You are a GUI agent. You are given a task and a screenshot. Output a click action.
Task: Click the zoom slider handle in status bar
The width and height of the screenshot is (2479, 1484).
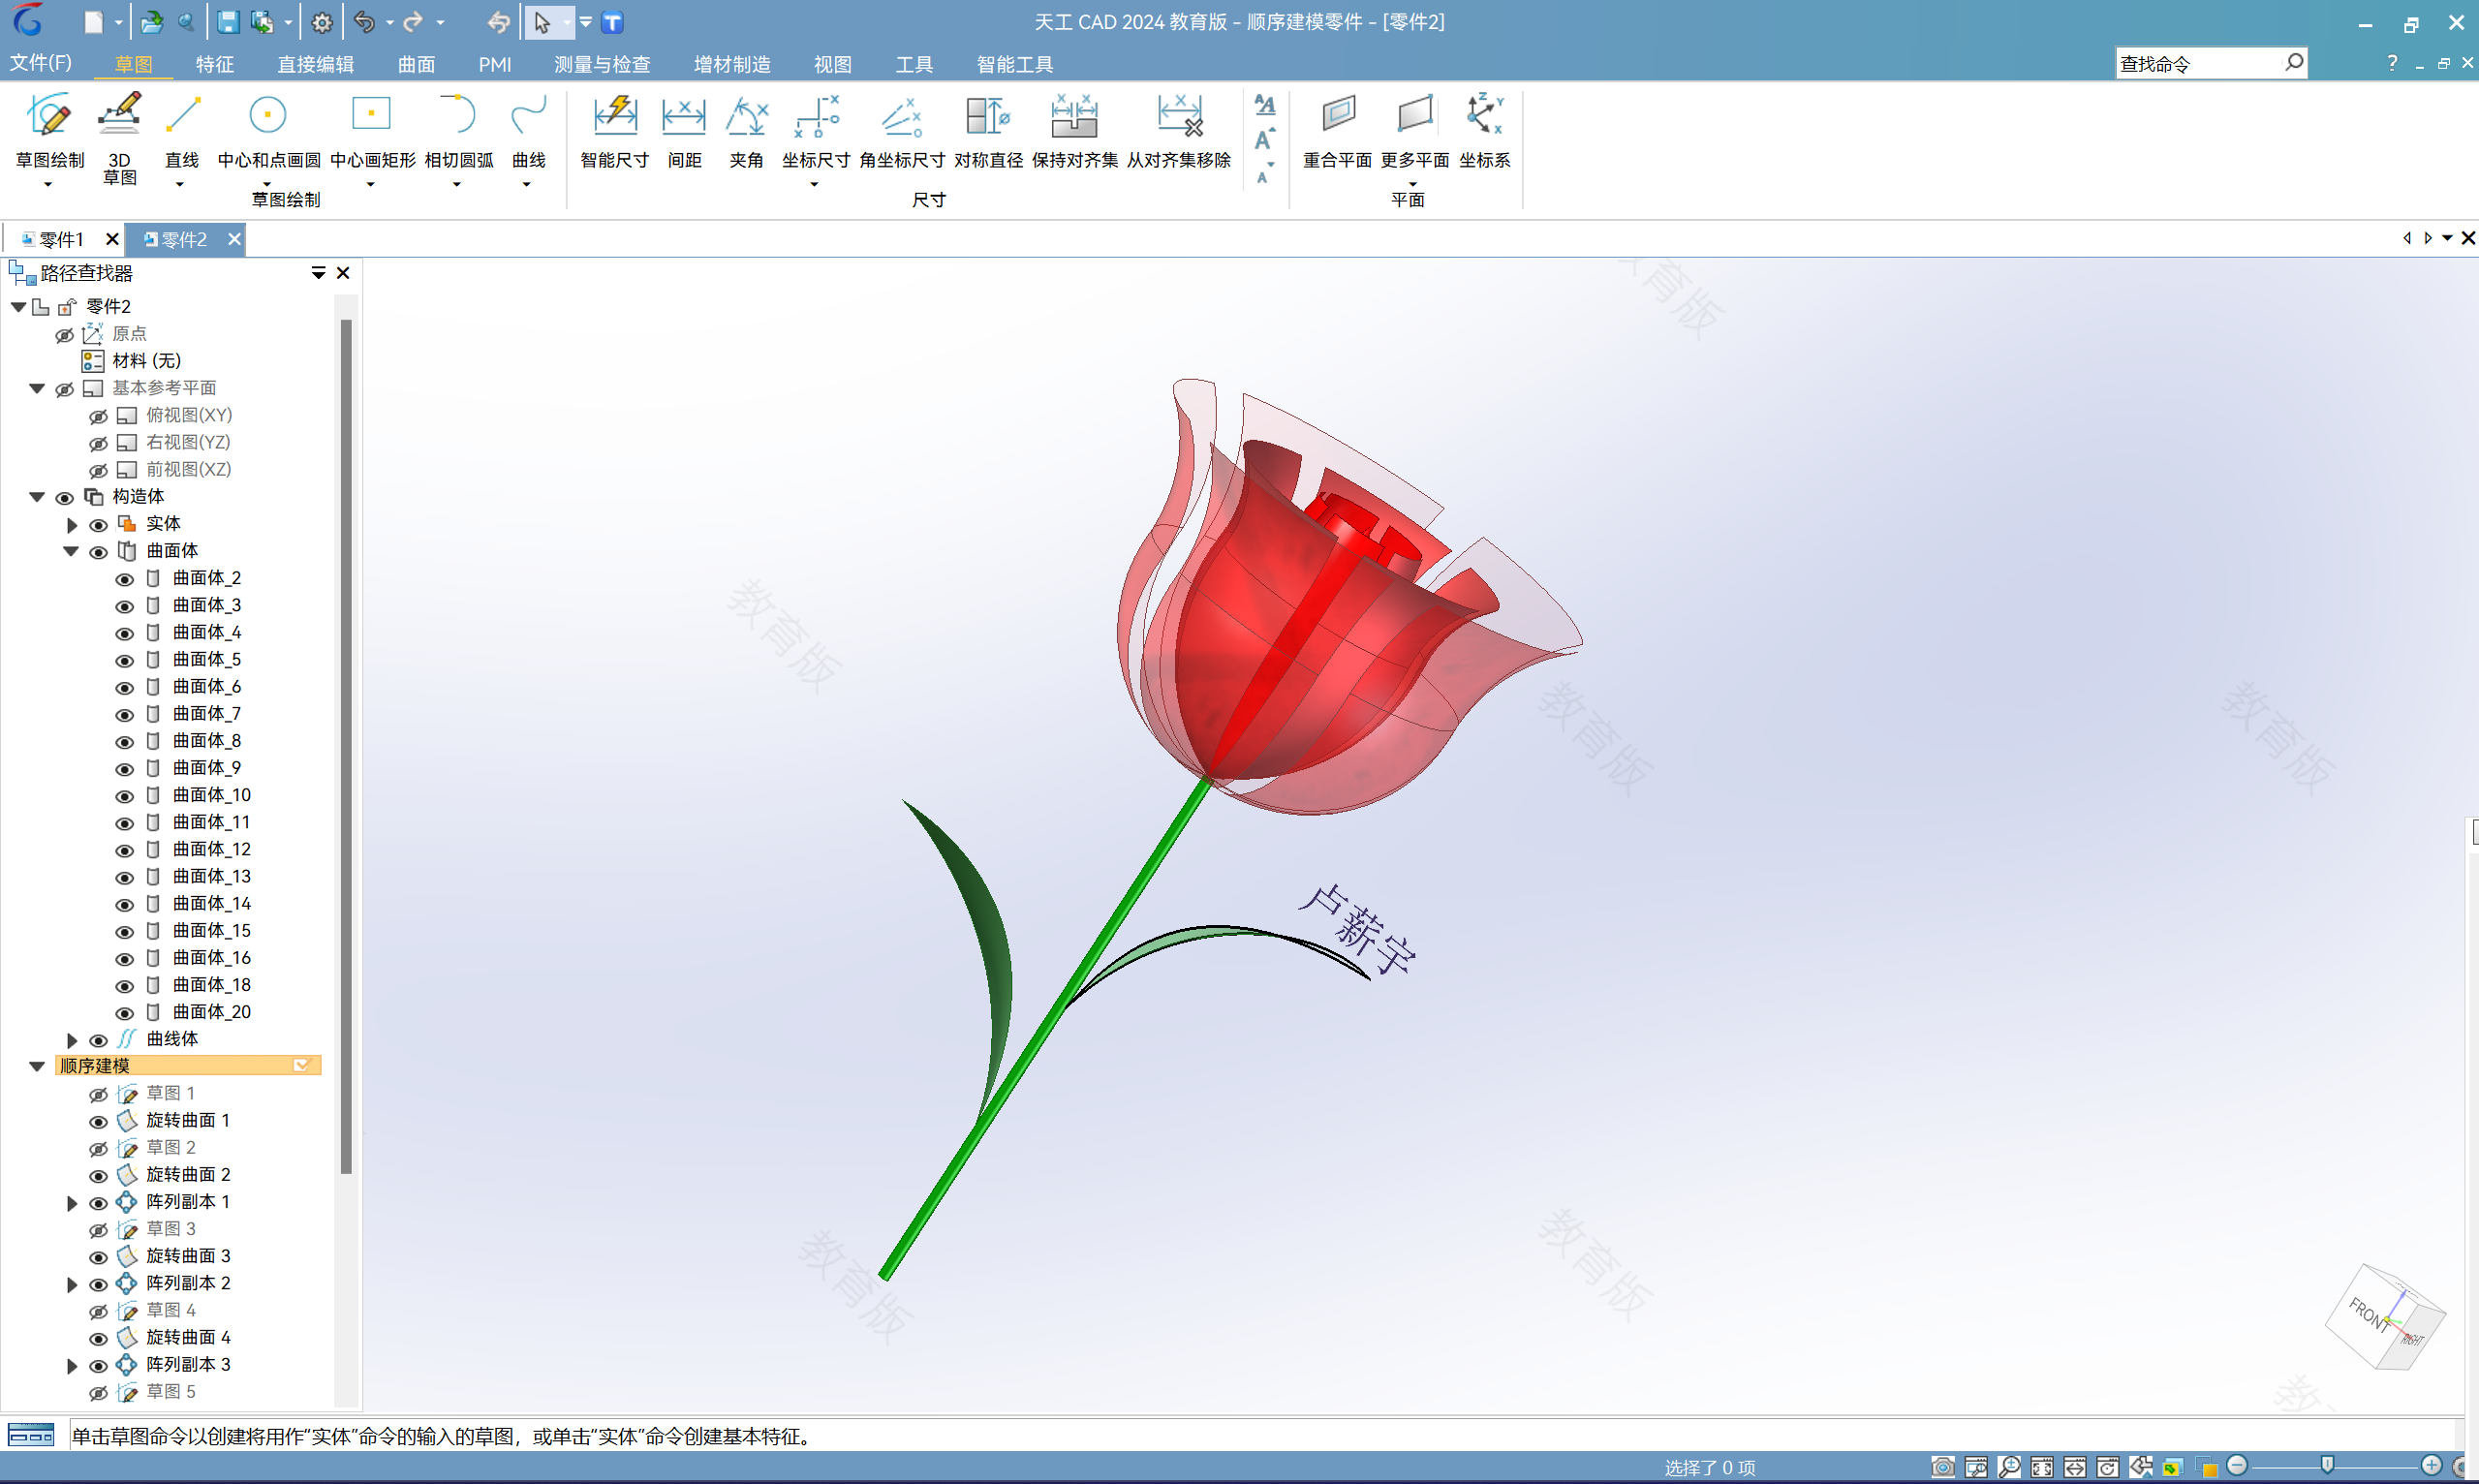point(2327,1466)
